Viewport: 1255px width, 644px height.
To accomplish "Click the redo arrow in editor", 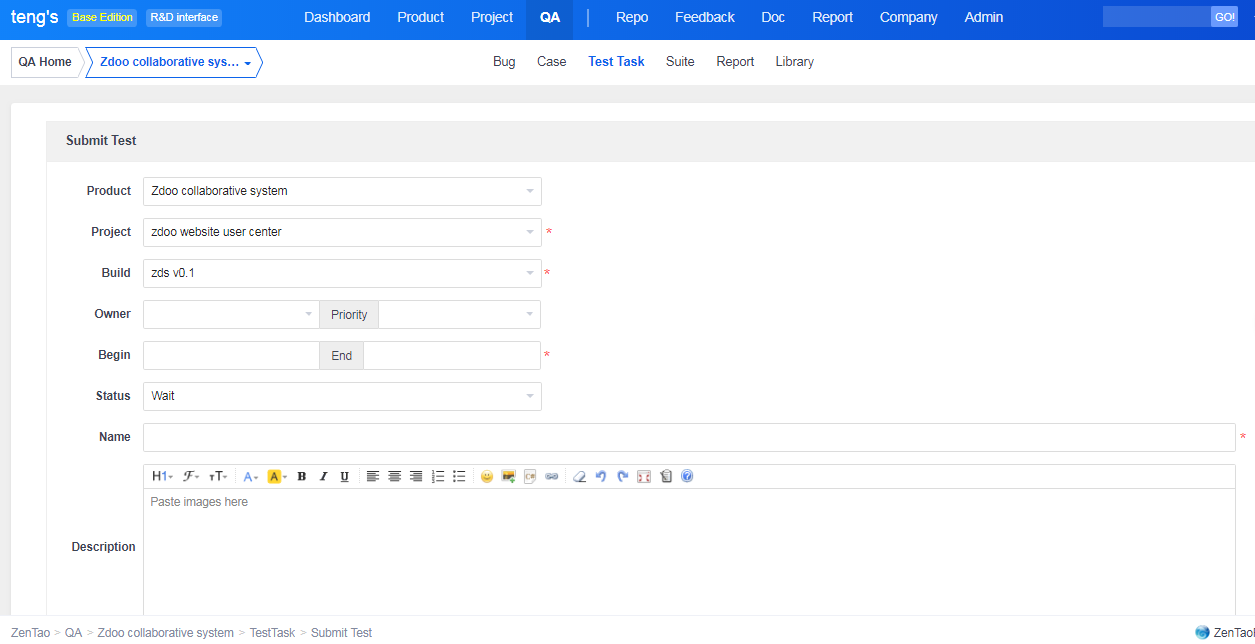I will [x=622, y=477].
